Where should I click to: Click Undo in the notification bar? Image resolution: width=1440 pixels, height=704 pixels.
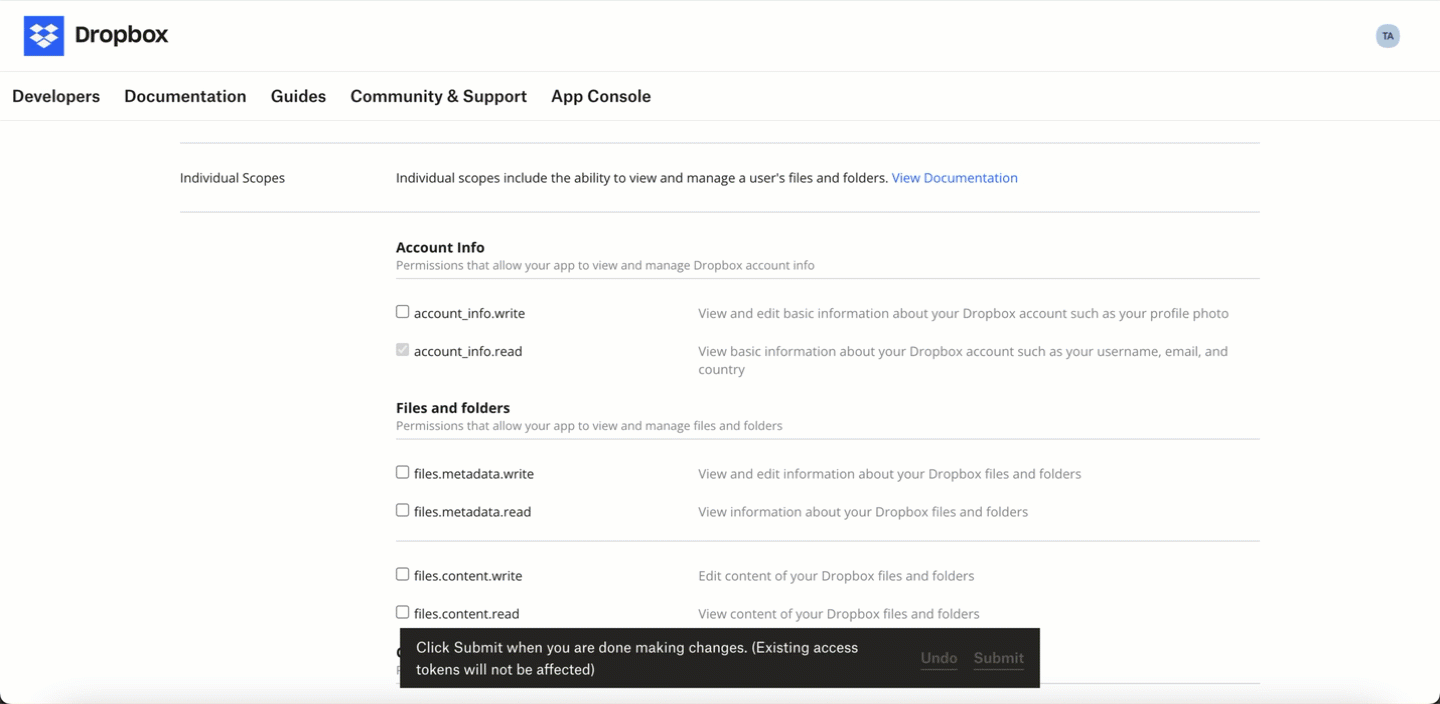coord(939,658)
